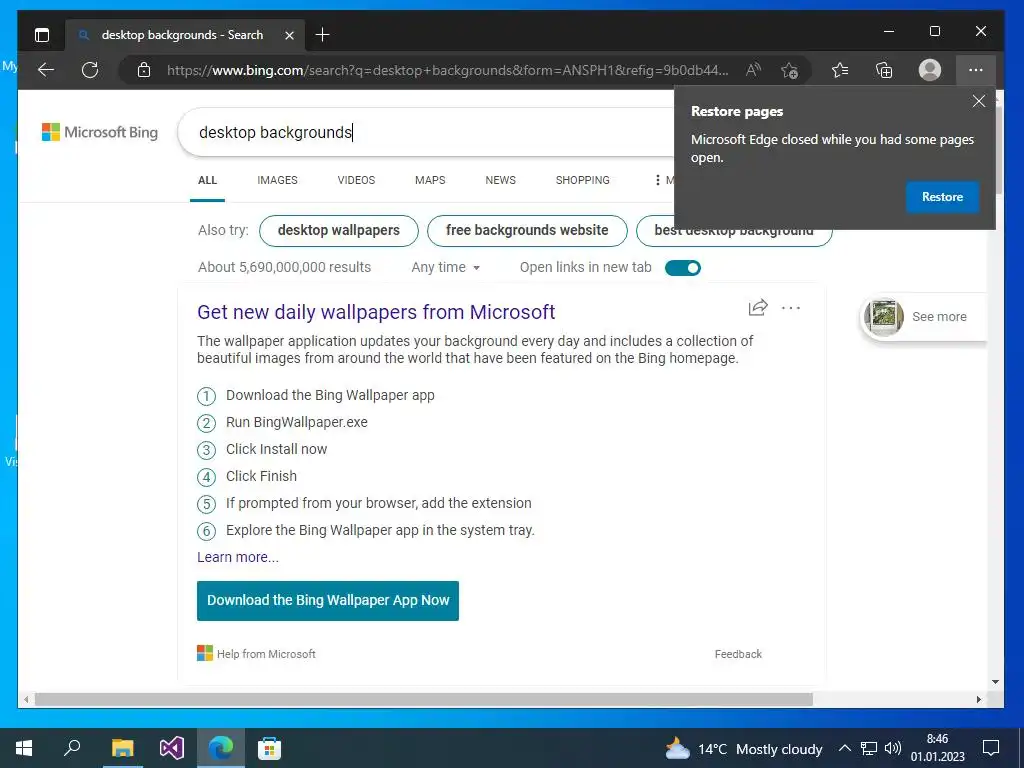Screen dimensions: 1024x768
Task: Reload the page with refresh icon
Action: pyautogui.click(x=90, y=70)
